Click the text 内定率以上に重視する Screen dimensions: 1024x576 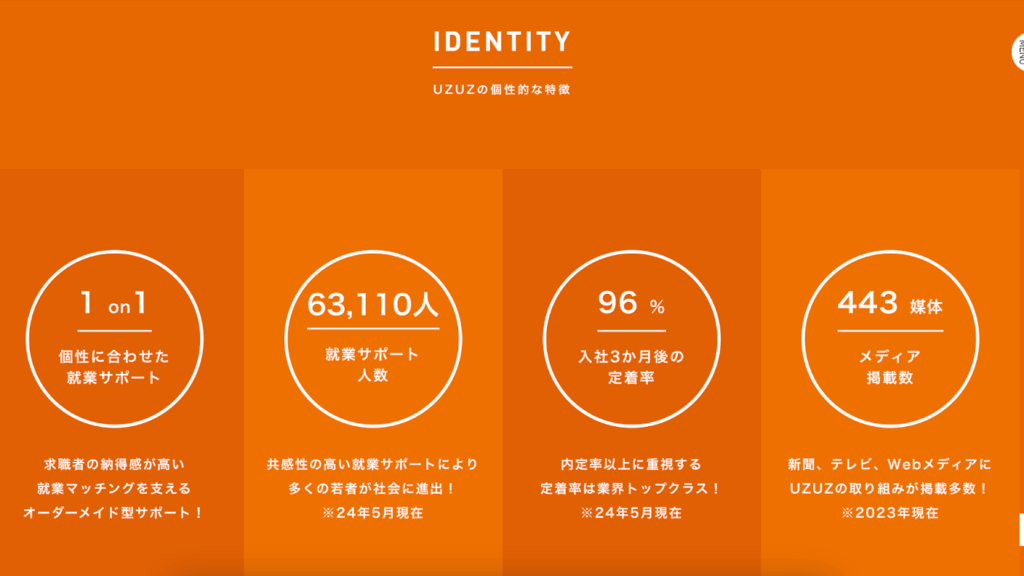point(632,464)
